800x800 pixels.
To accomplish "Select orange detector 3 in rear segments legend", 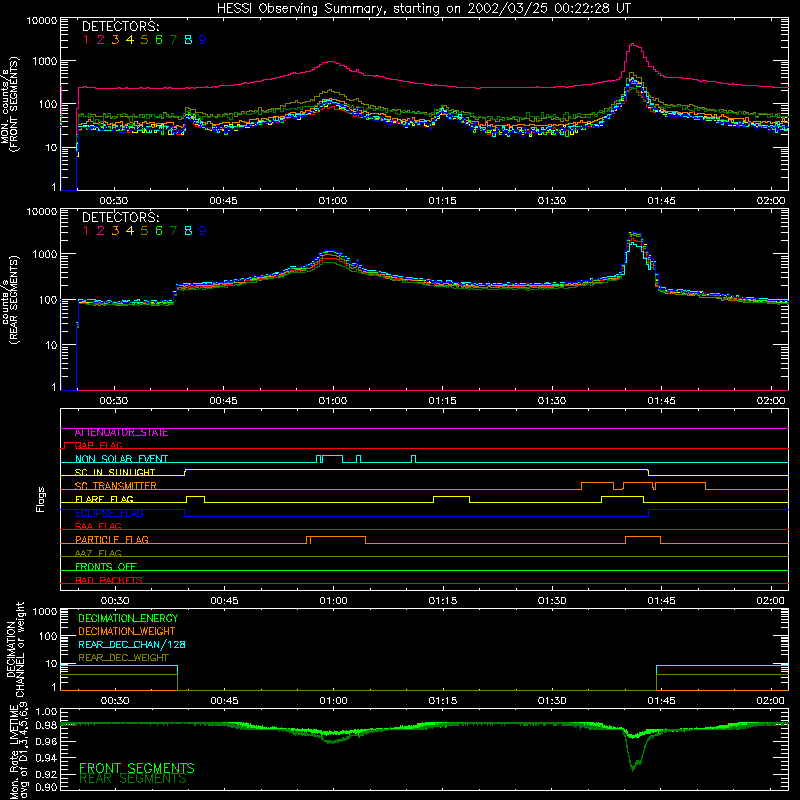I will point(115,231).
